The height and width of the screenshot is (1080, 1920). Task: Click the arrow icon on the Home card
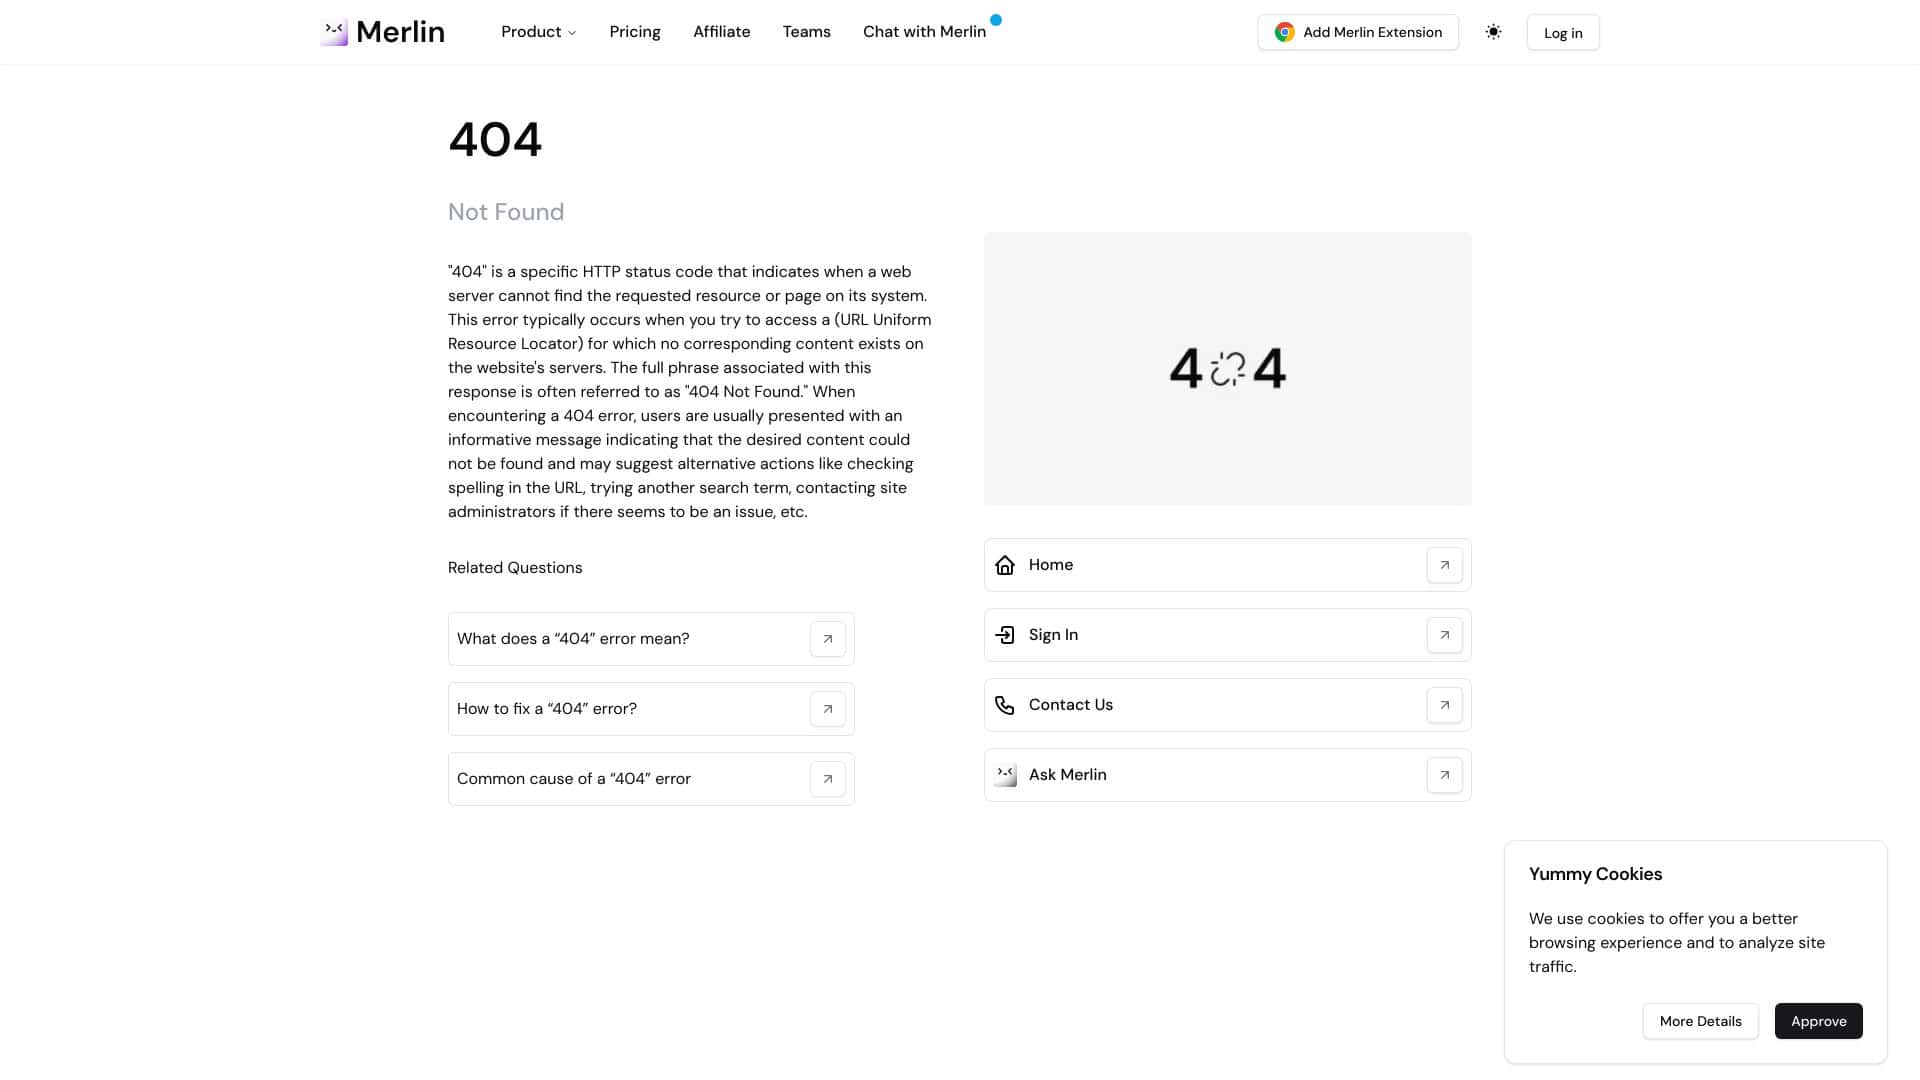coord(1444,564)
